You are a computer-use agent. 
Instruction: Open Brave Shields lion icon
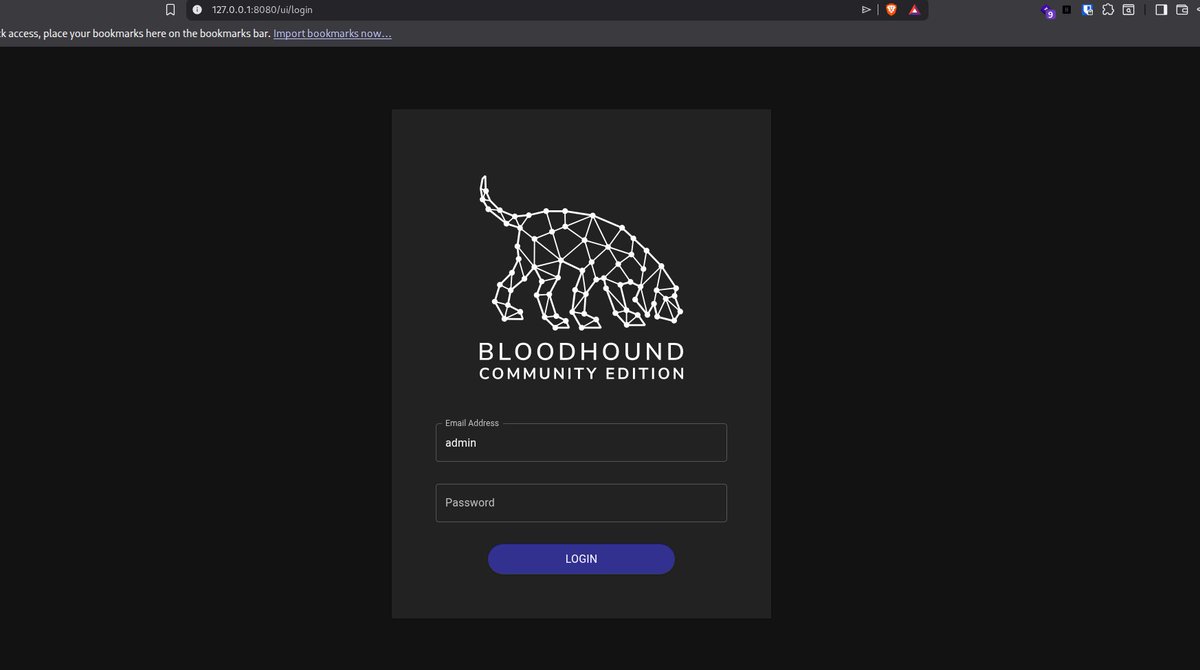tap(891, 9)
